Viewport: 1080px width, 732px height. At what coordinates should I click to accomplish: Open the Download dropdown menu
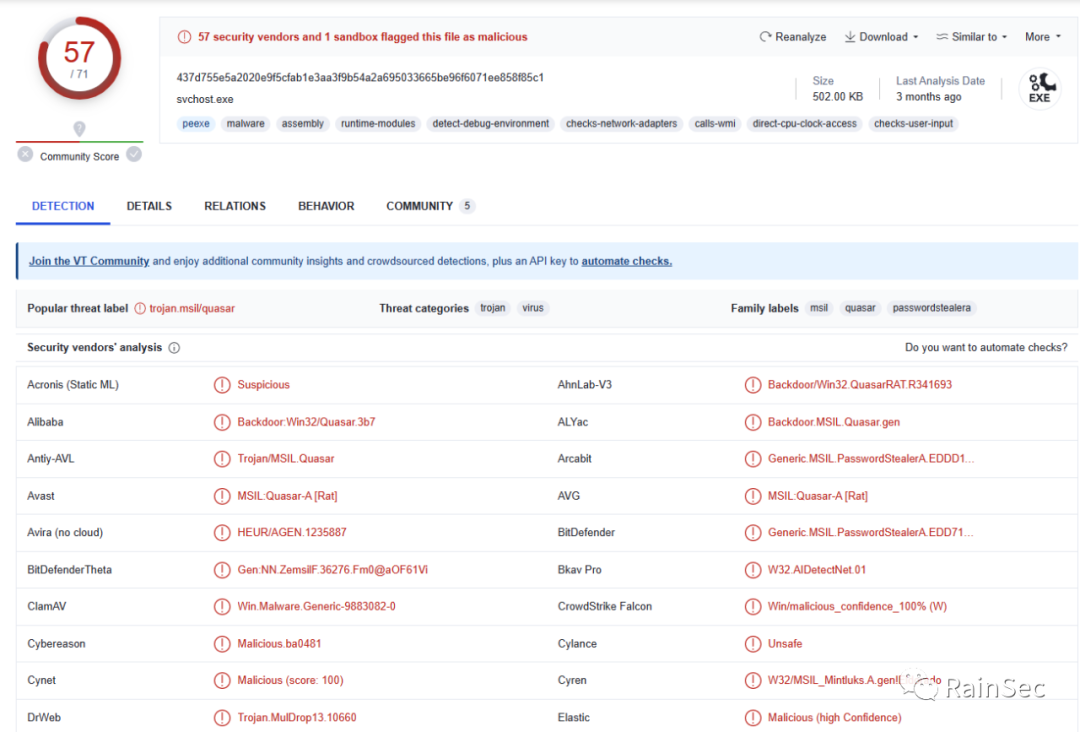(881, 36)
